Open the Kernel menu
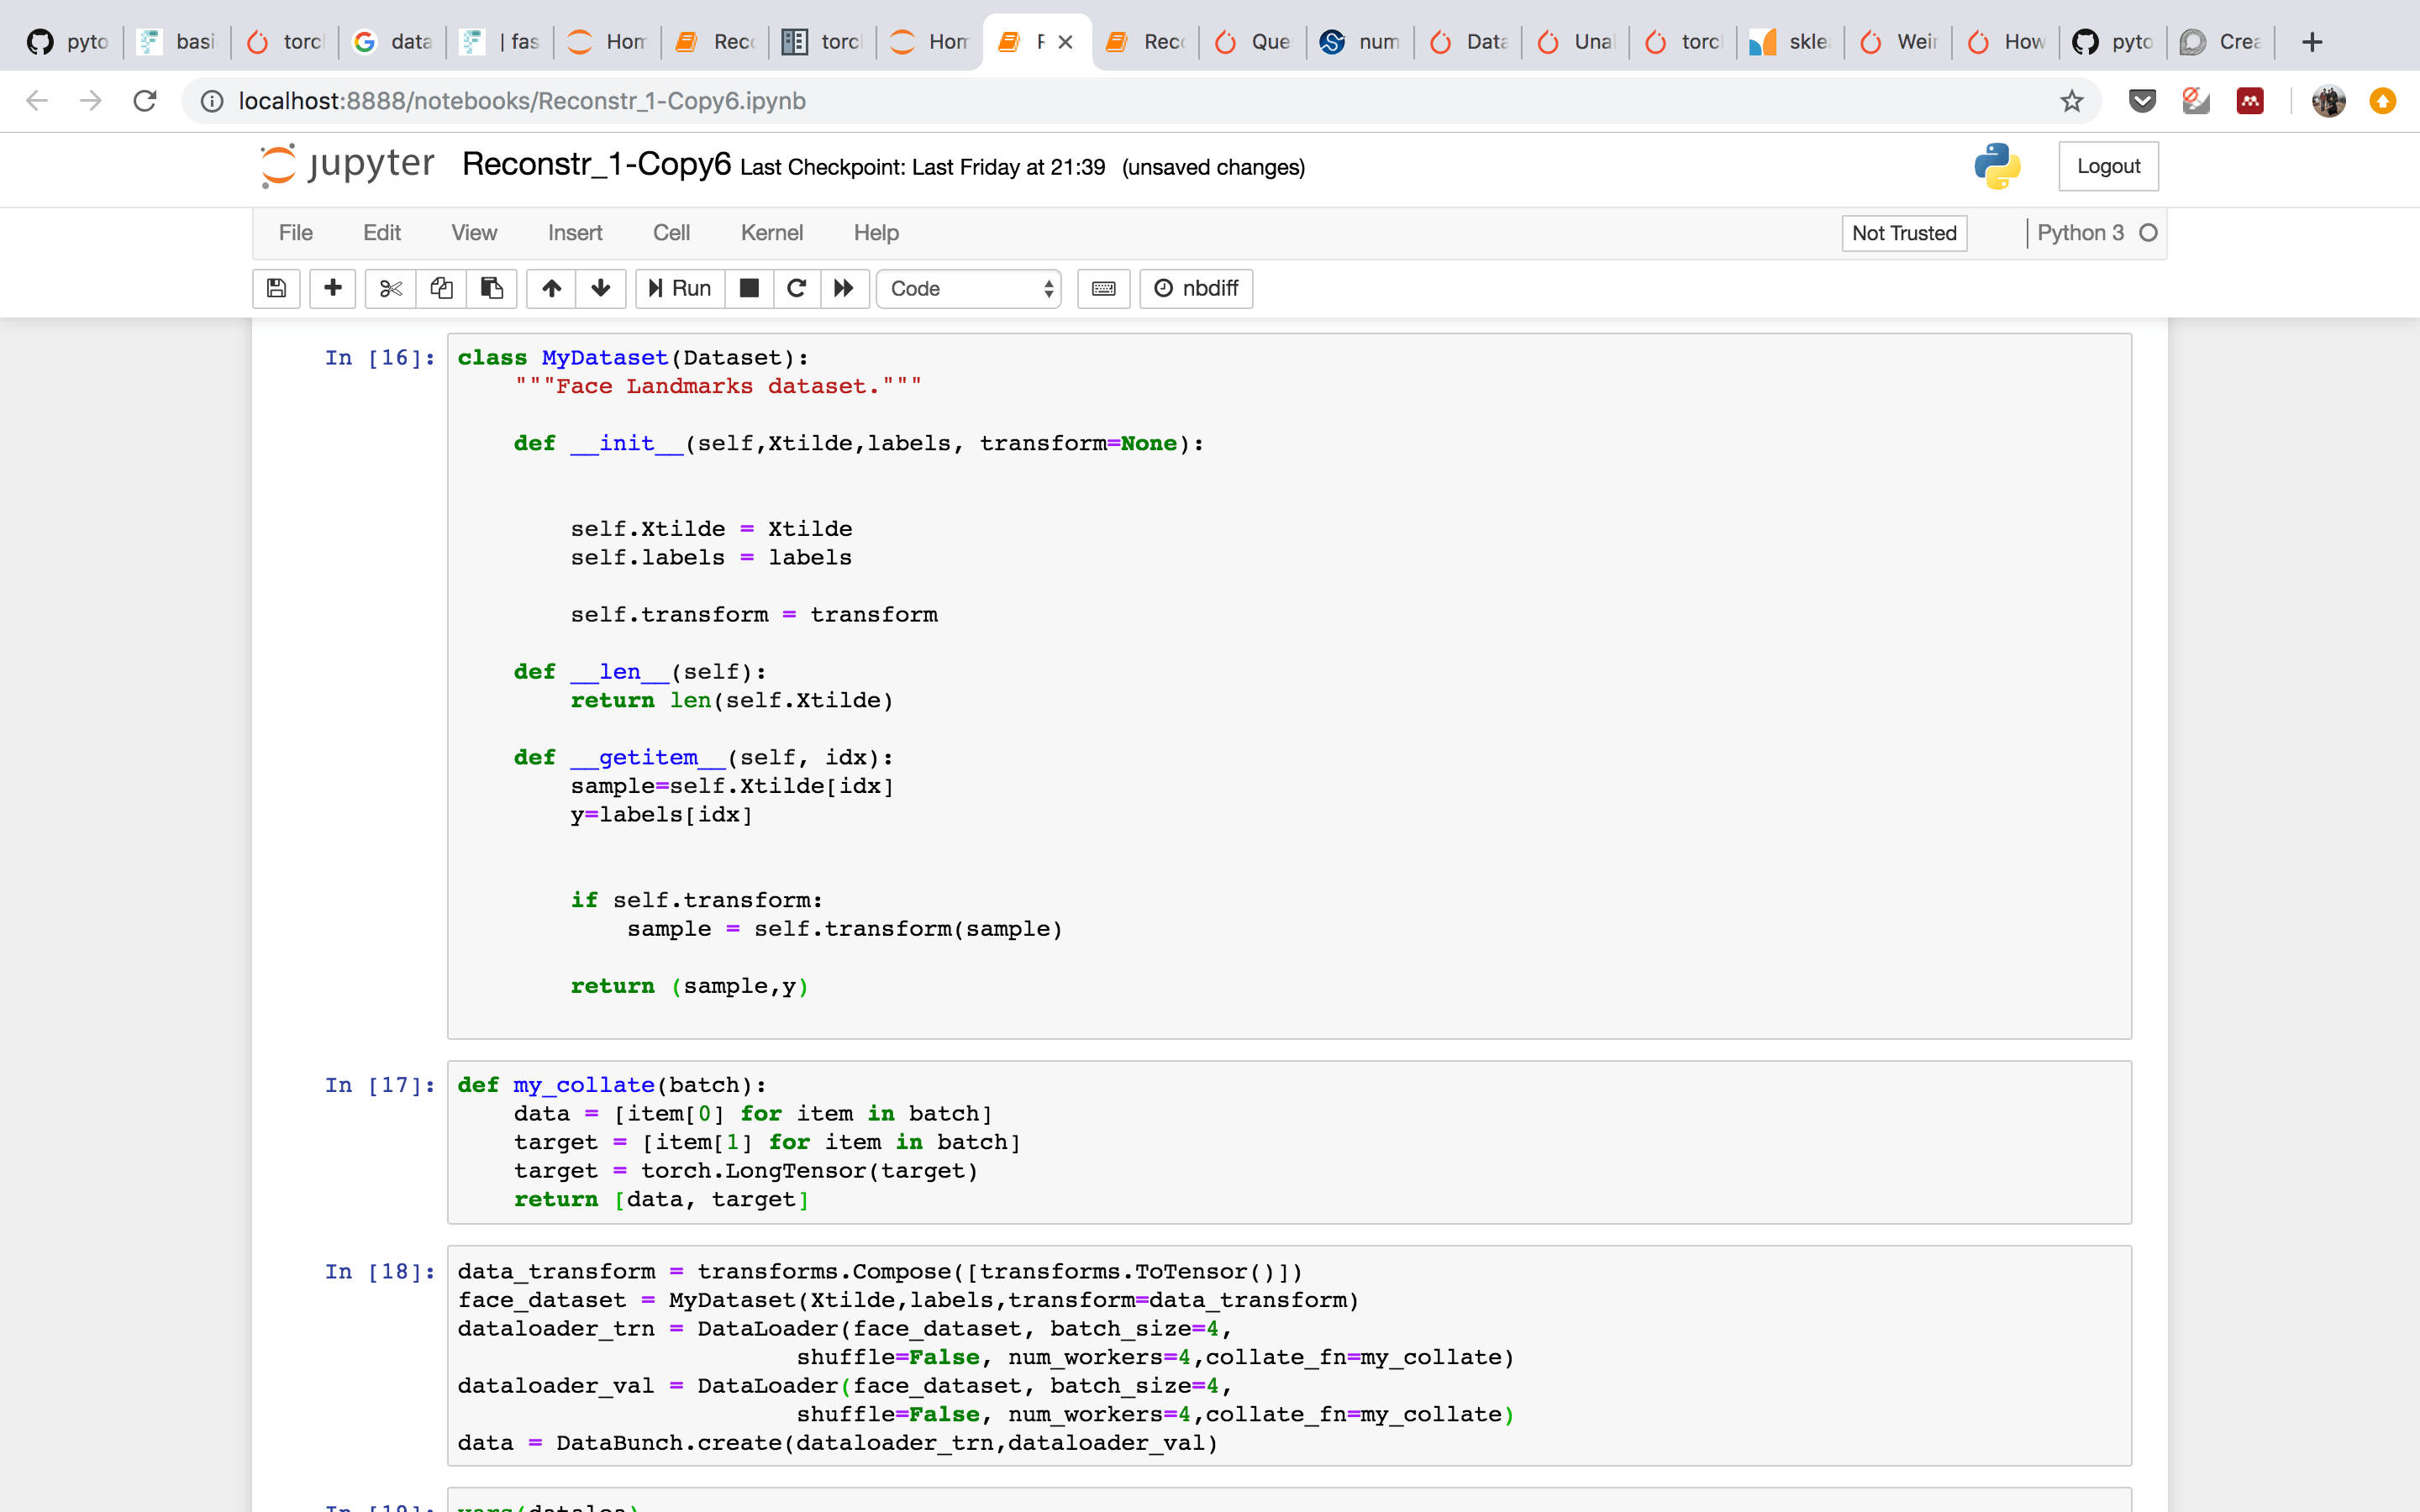Screen dimensions: 2420x1512 pyautogui.click(x=771, y=232)
